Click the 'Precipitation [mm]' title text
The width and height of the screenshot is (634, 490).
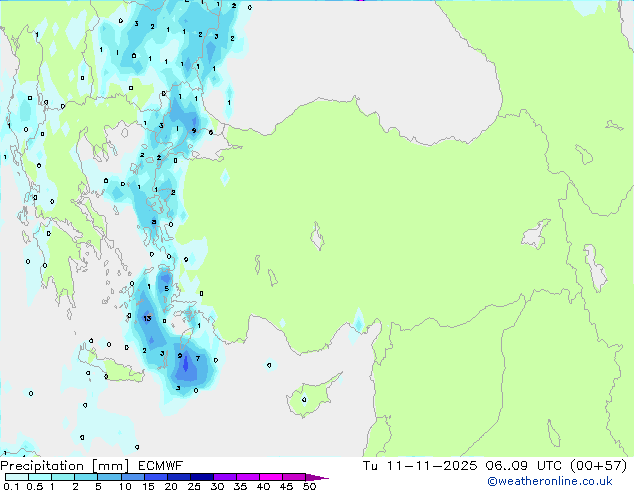pyautogui.click(x=65, y=466)
